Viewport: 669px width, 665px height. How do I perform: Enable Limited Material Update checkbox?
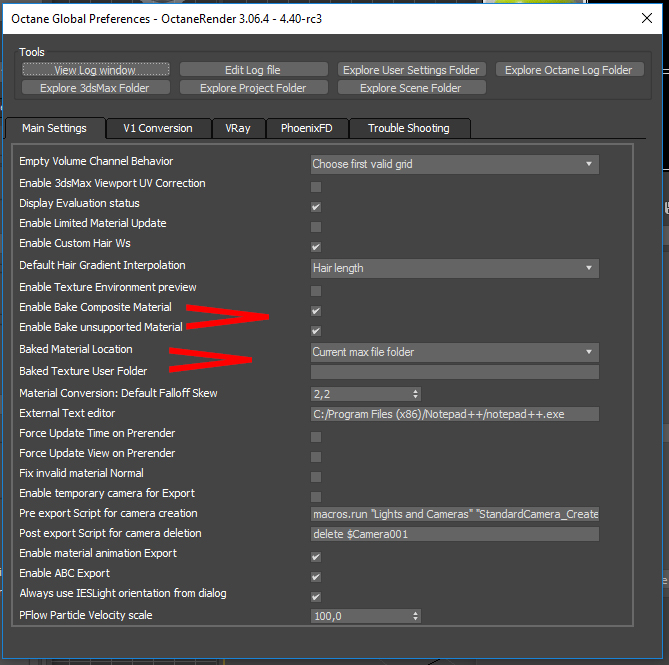coord(316,227)
